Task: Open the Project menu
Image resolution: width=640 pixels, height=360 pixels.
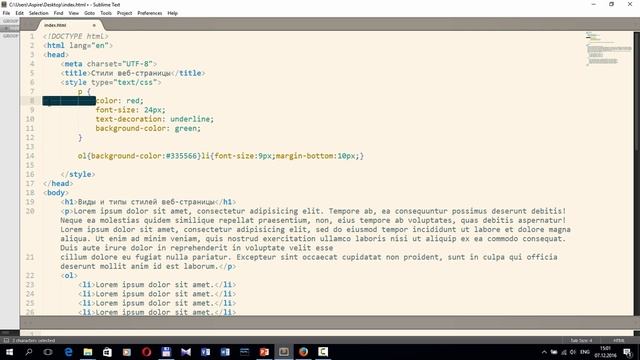Action: (x=124, y=13)
